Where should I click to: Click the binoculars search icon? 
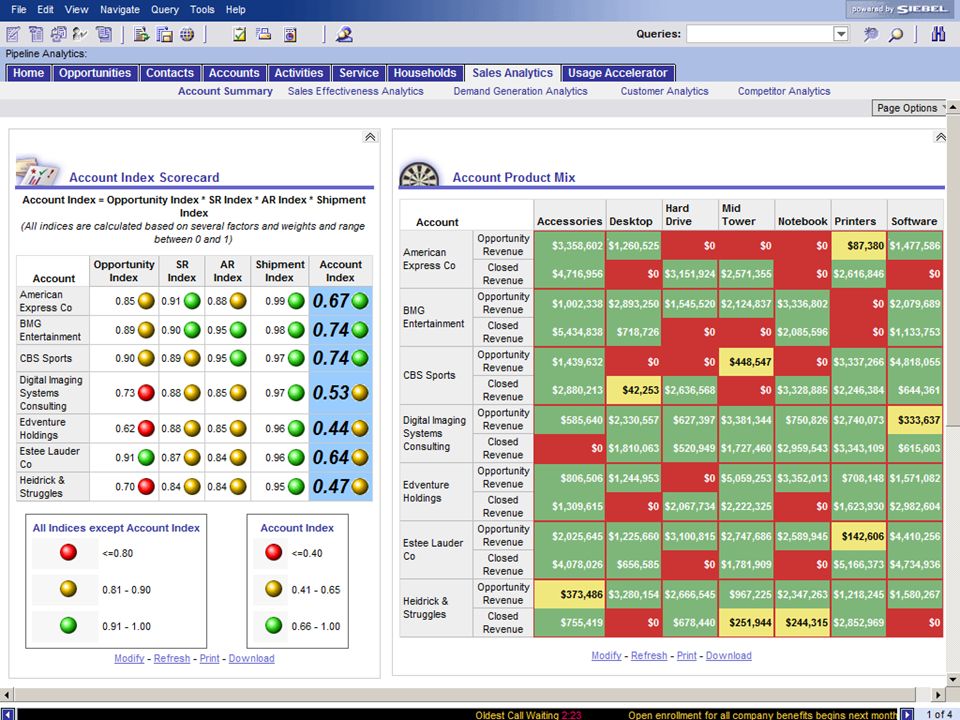[938, 34]
